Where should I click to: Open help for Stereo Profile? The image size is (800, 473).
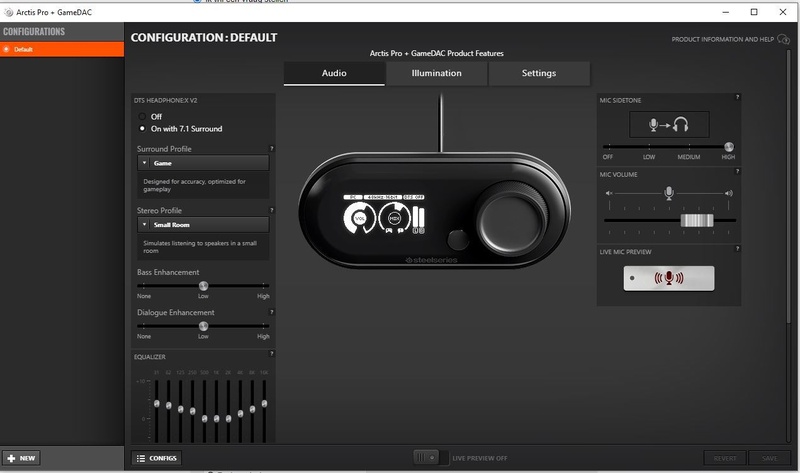271,210
